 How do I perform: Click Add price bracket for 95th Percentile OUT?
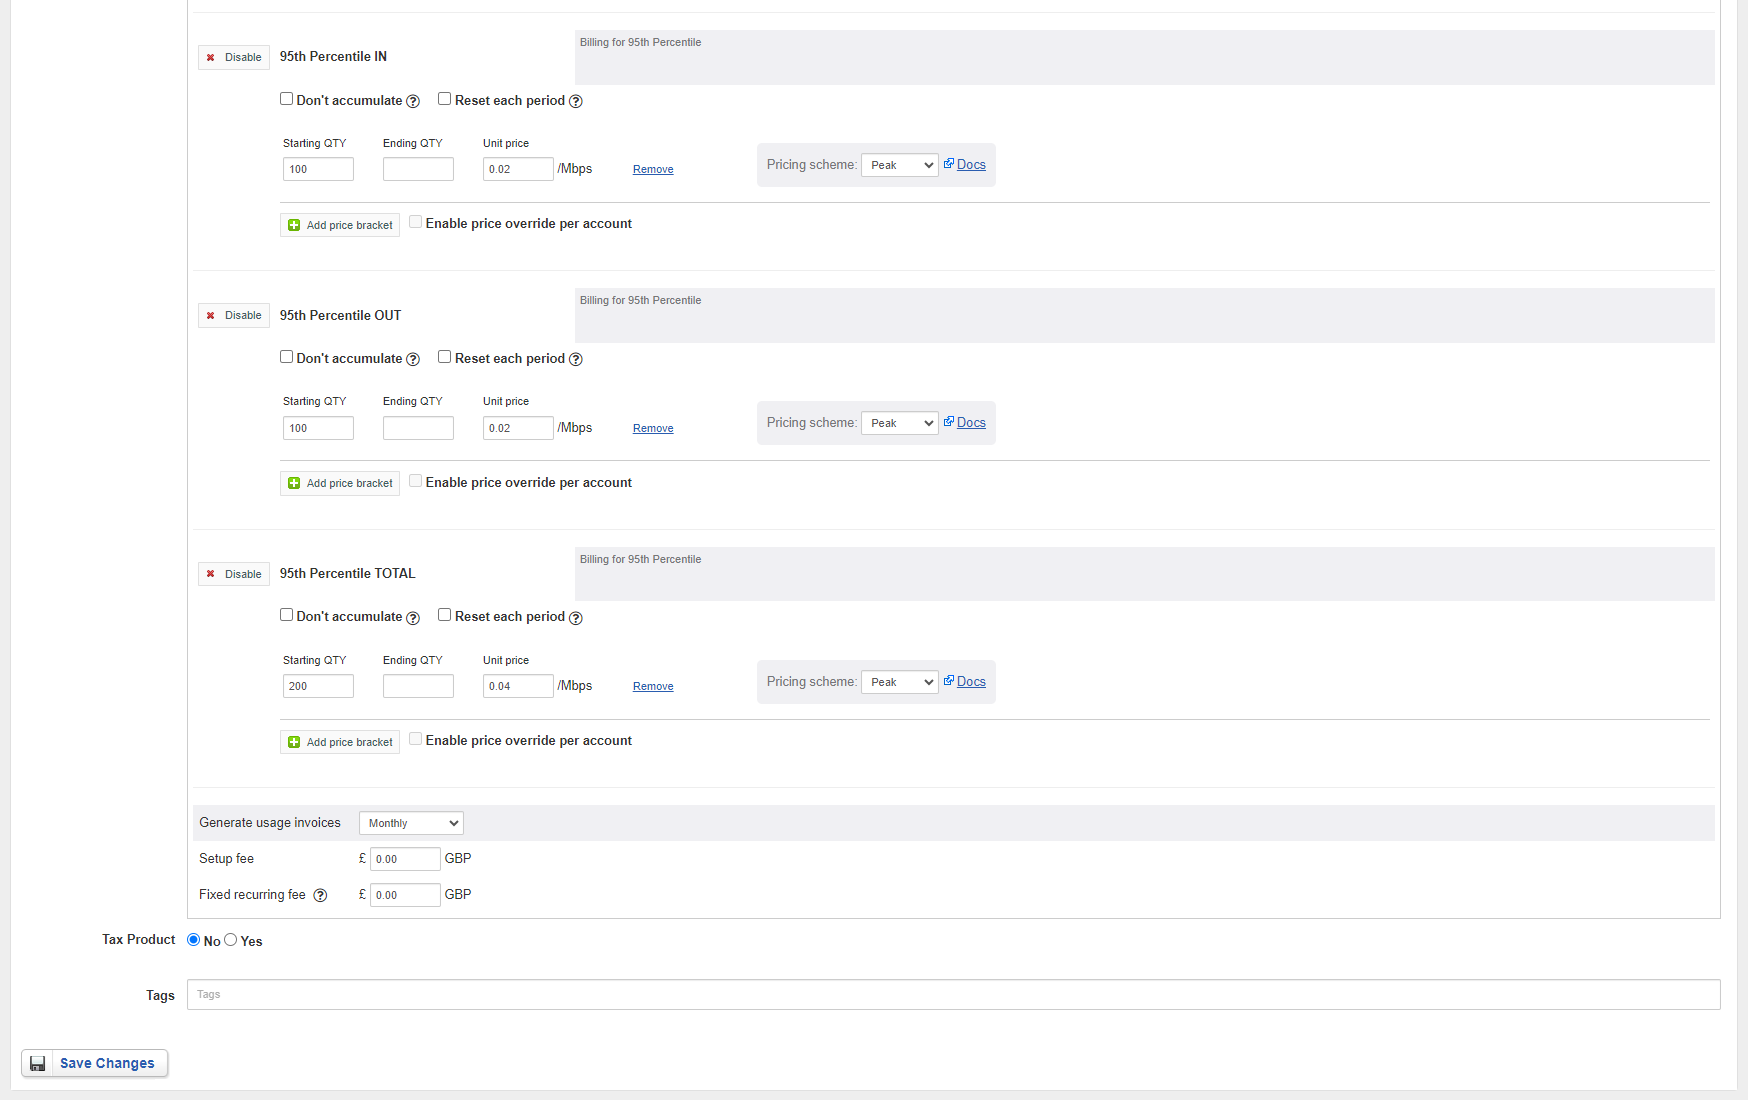click(340, 483)
